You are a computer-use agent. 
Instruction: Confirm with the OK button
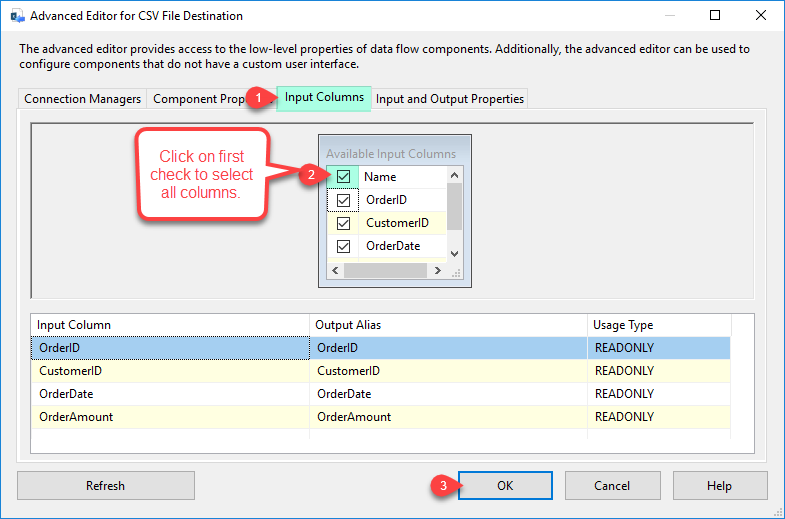[505, 485]
